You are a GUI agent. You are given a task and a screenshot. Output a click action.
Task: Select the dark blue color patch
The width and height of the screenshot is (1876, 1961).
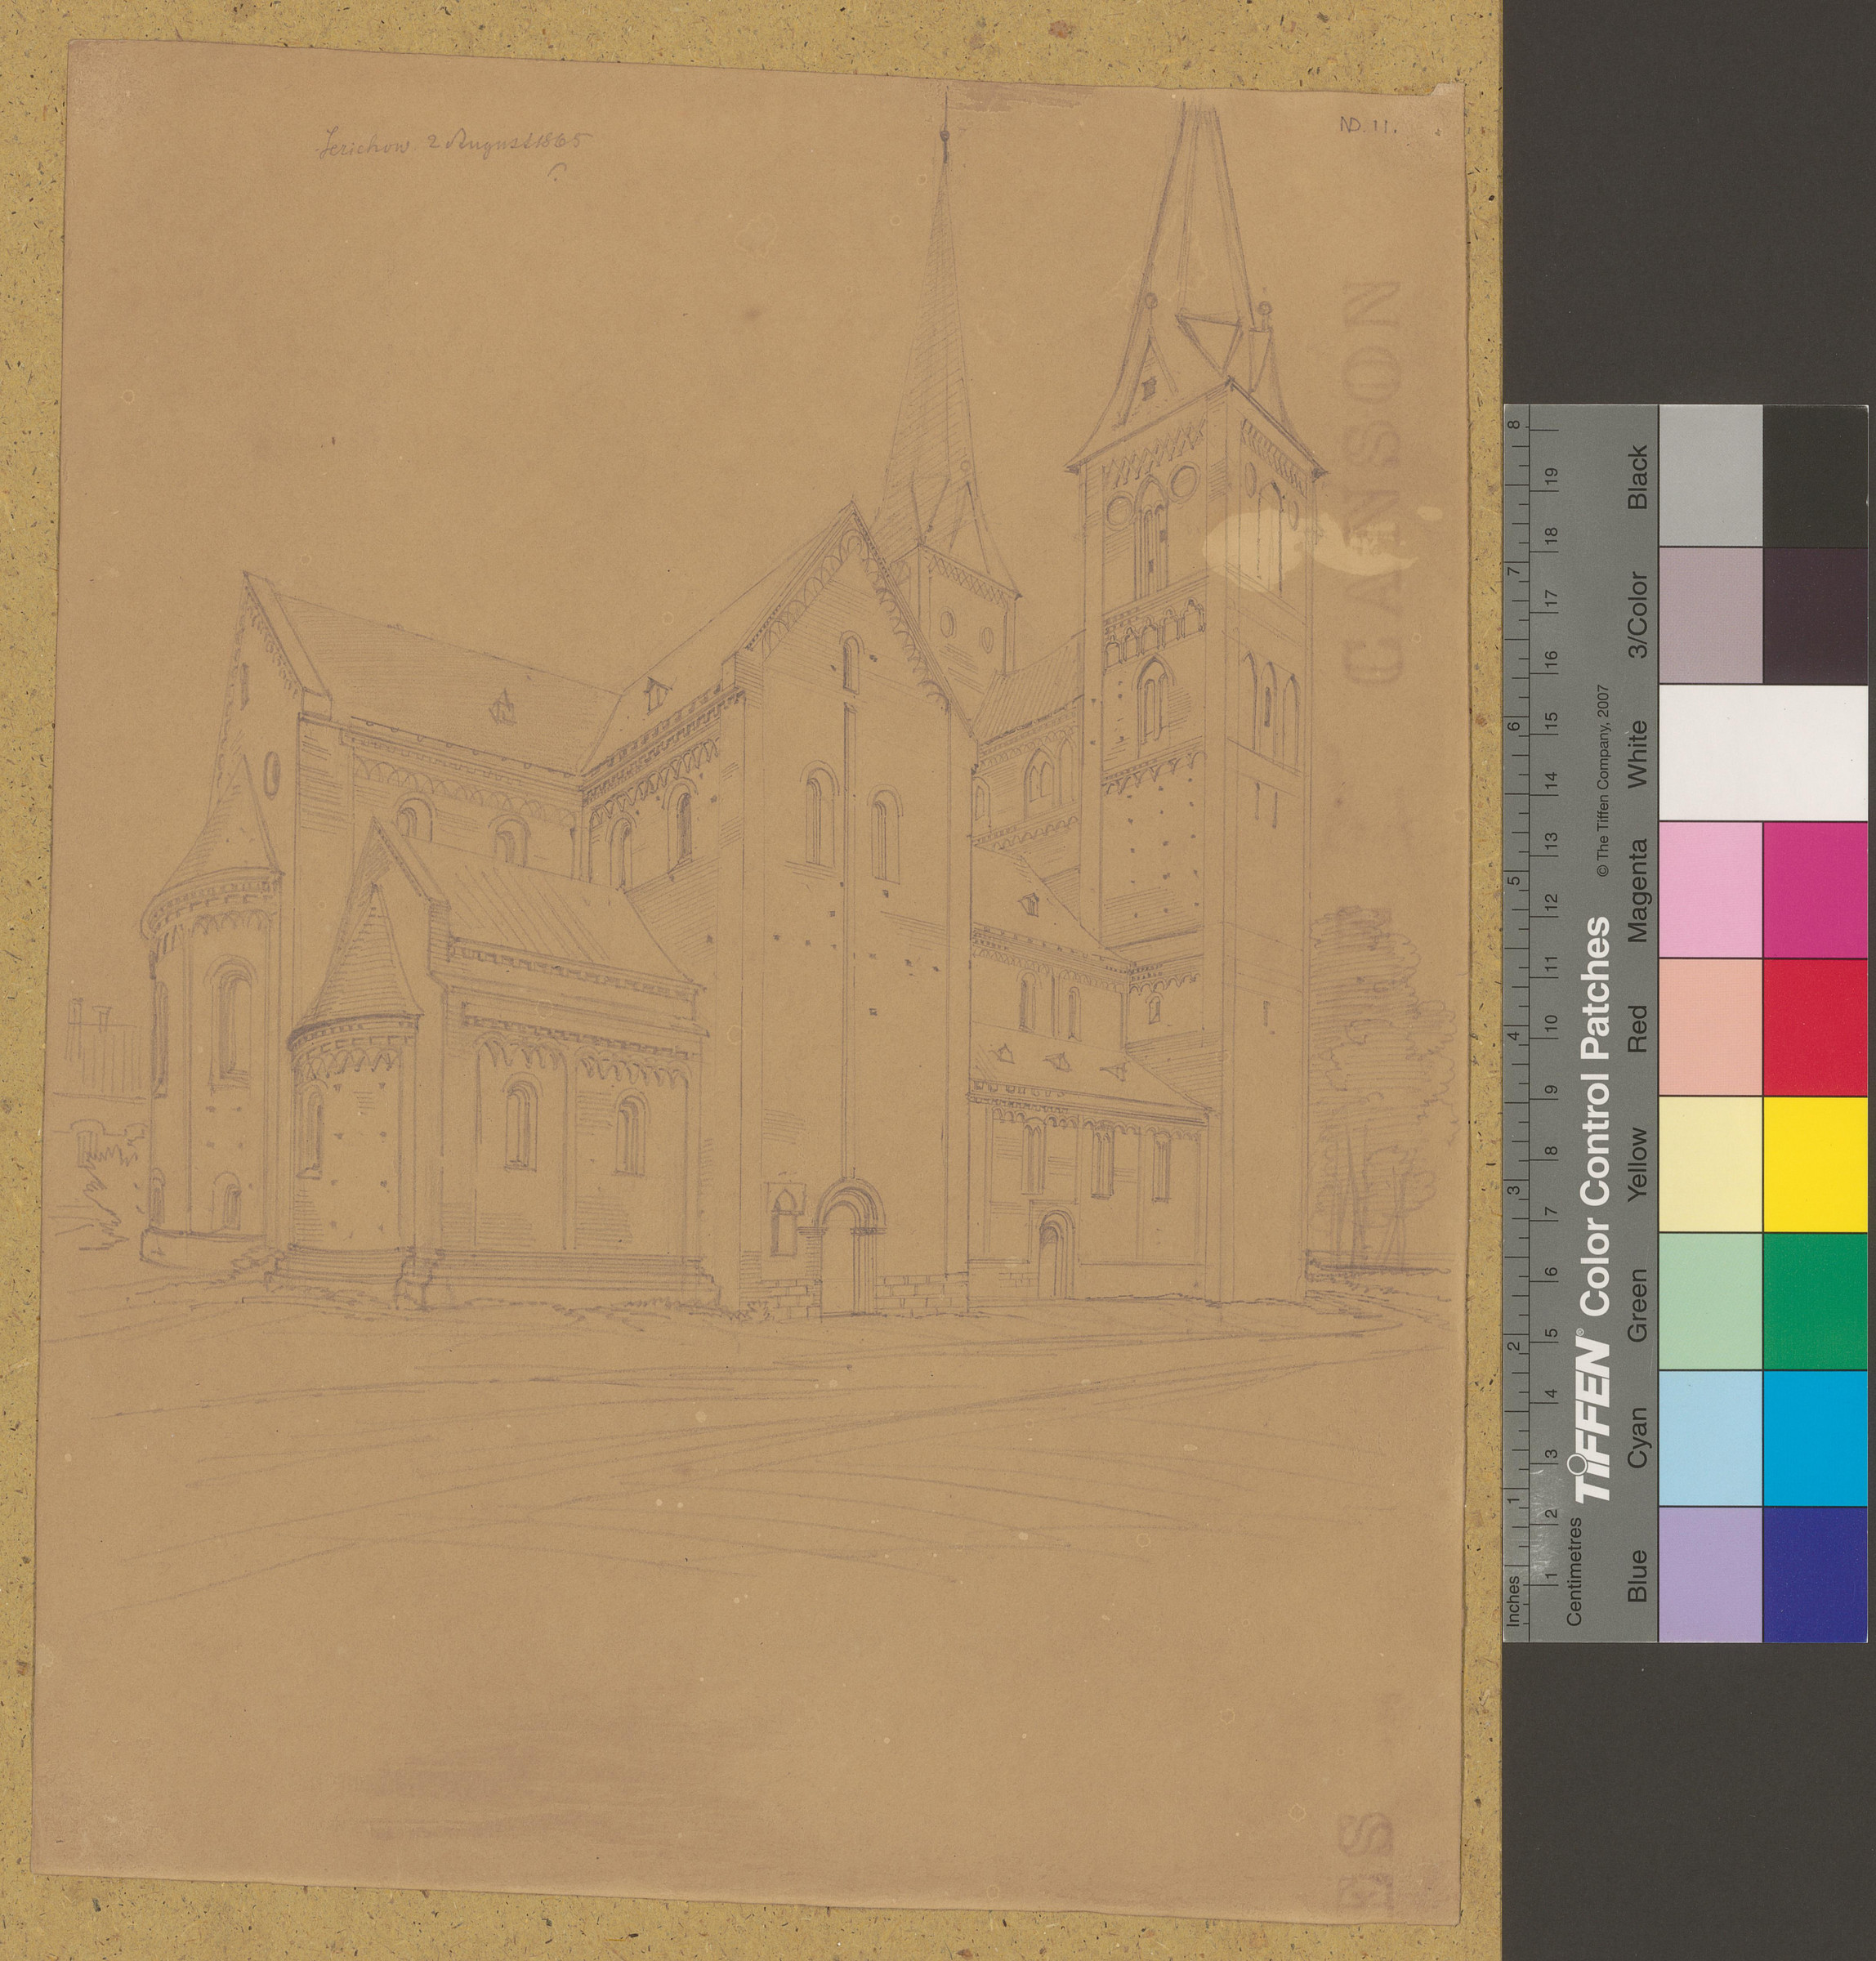[x=1814, y=1574]
